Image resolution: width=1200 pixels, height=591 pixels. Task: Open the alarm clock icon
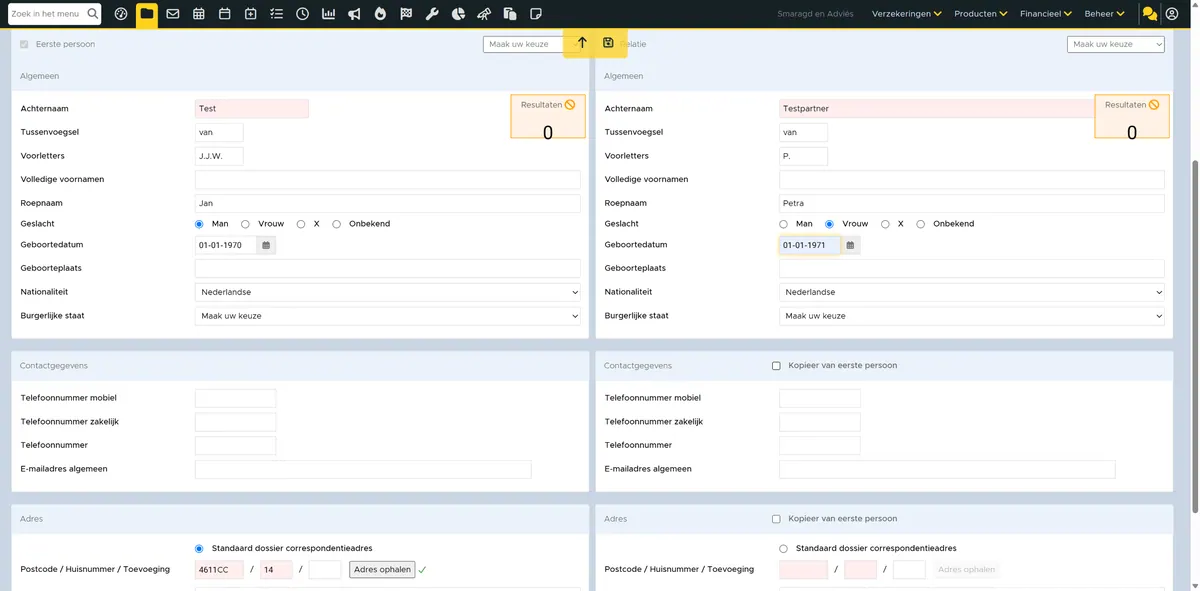point(302,14)
